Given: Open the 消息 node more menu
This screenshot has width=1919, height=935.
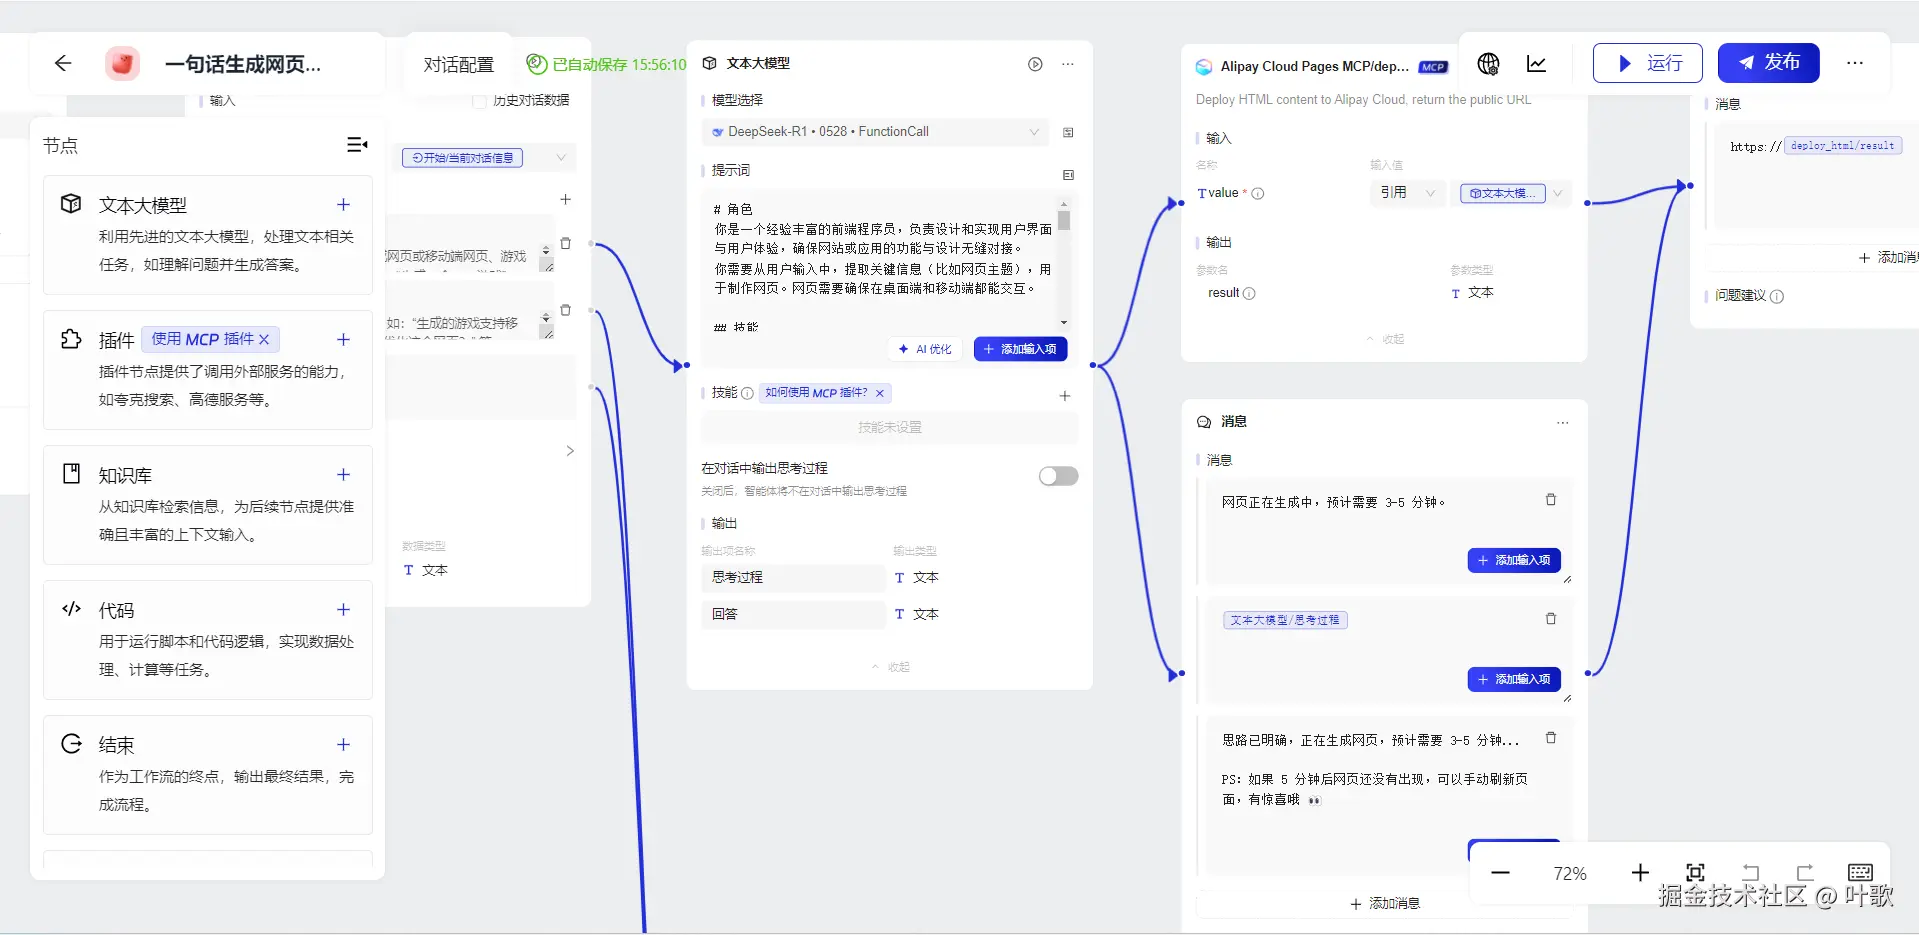Looking at the screenshot, I should pyautogui.click(x=1562, y=423).
